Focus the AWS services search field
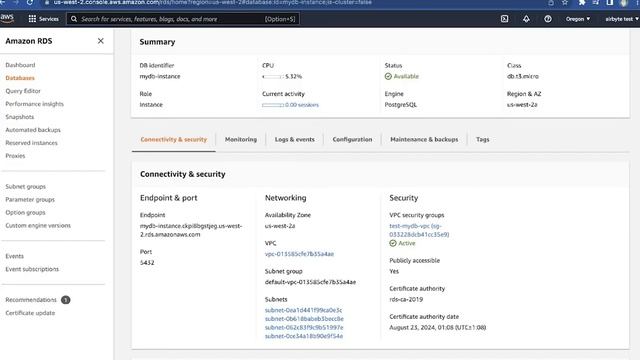Screen dimensions: 640x360 click(183, 19)
